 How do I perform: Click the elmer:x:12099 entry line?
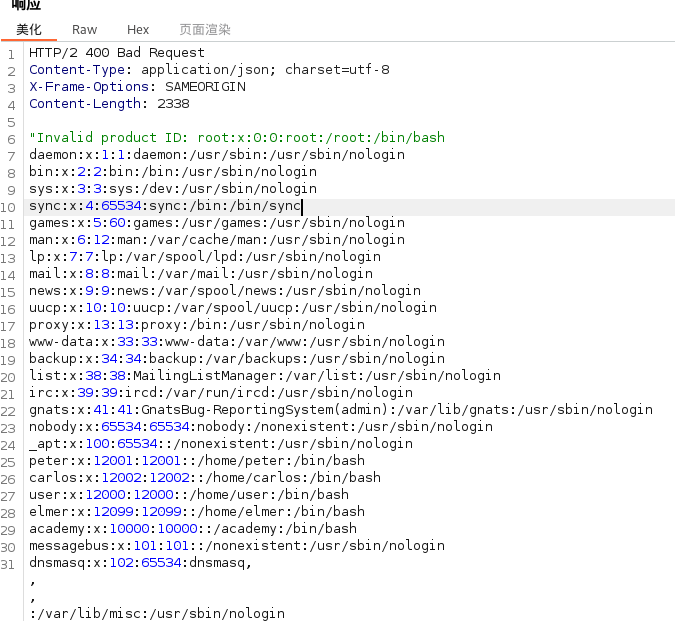[x=197, y=512]
